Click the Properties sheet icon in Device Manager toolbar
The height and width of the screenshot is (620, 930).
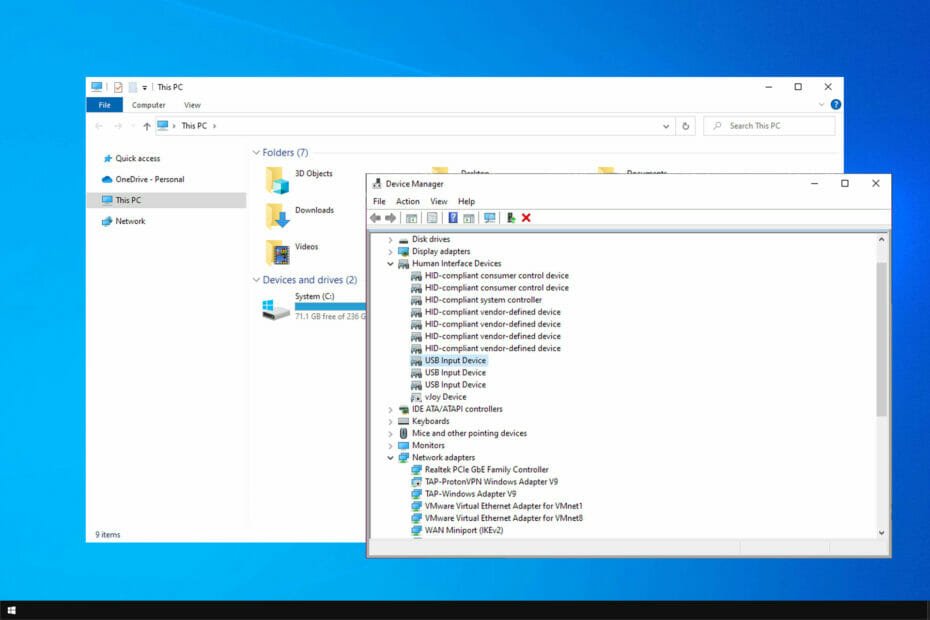click(432, 218)
